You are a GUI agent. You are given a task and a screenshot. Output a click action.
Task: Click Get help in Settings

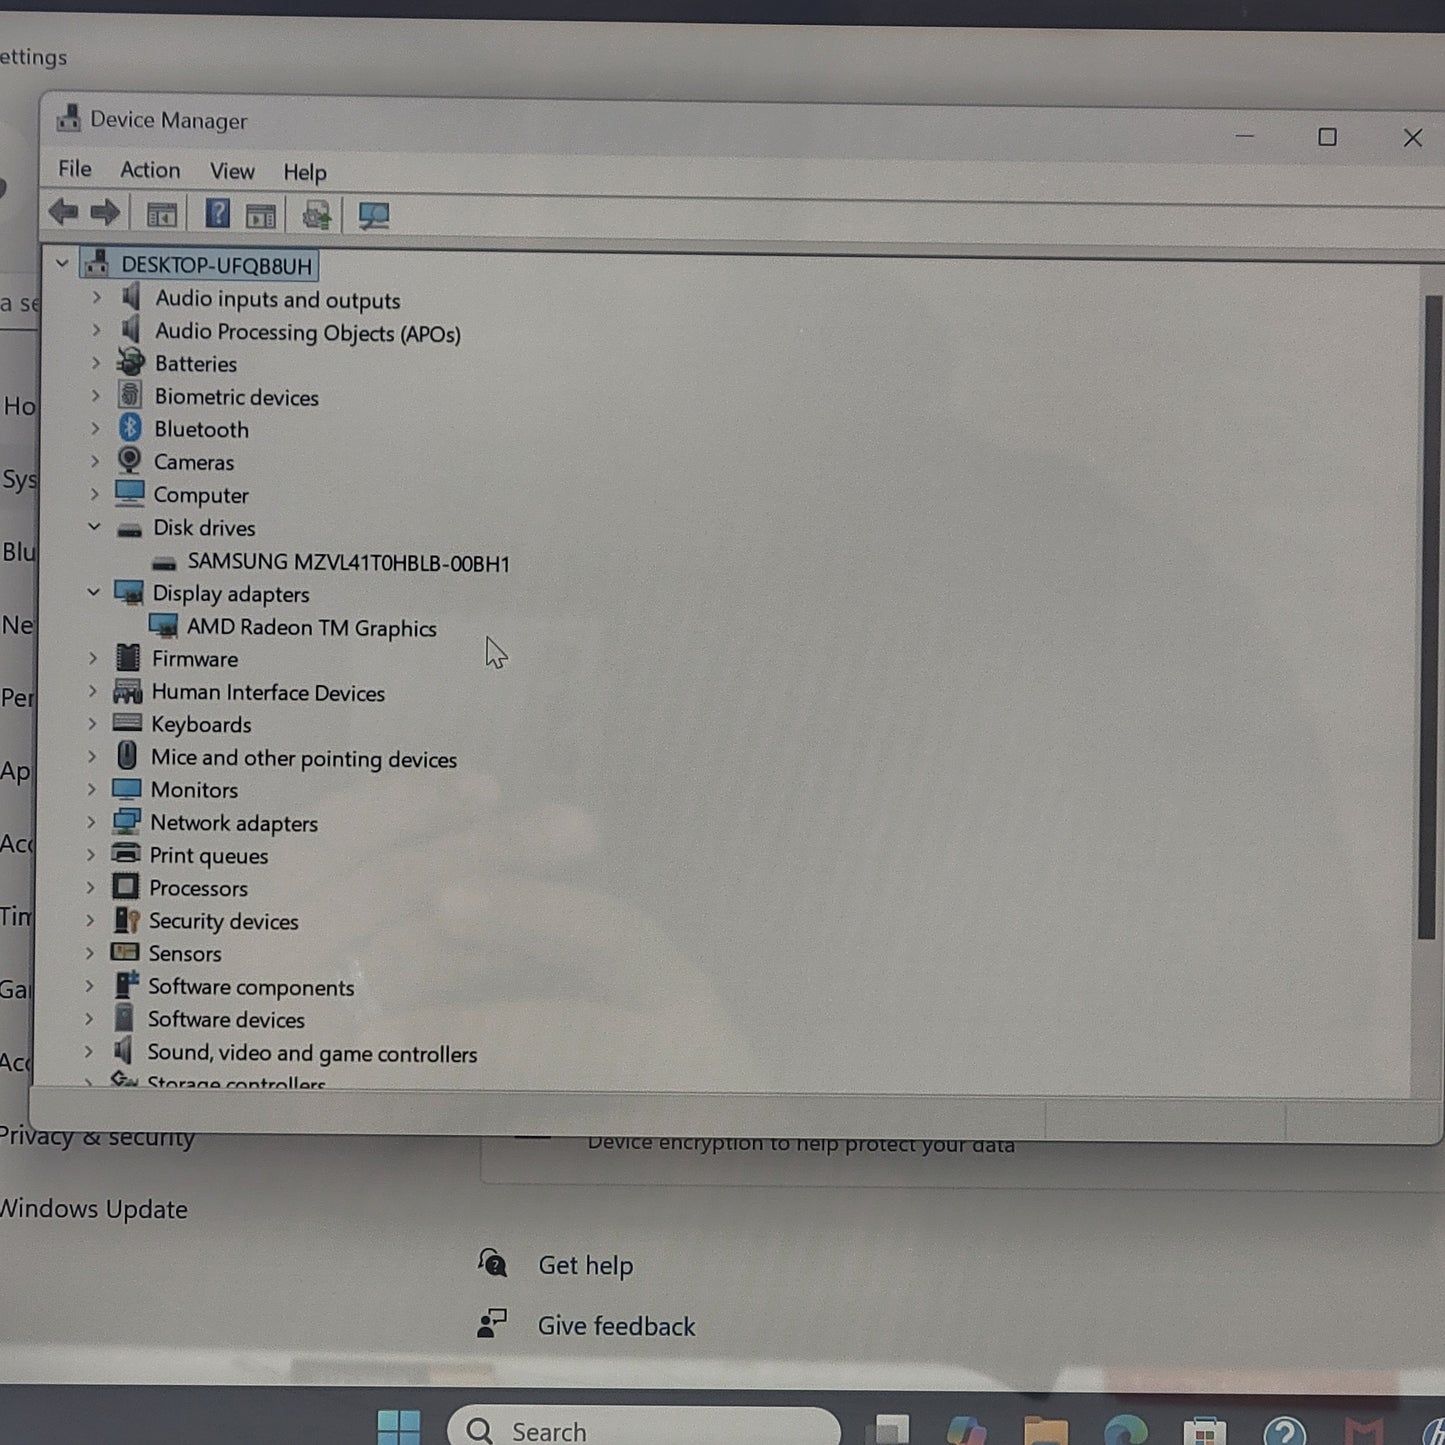point(586,1264)
